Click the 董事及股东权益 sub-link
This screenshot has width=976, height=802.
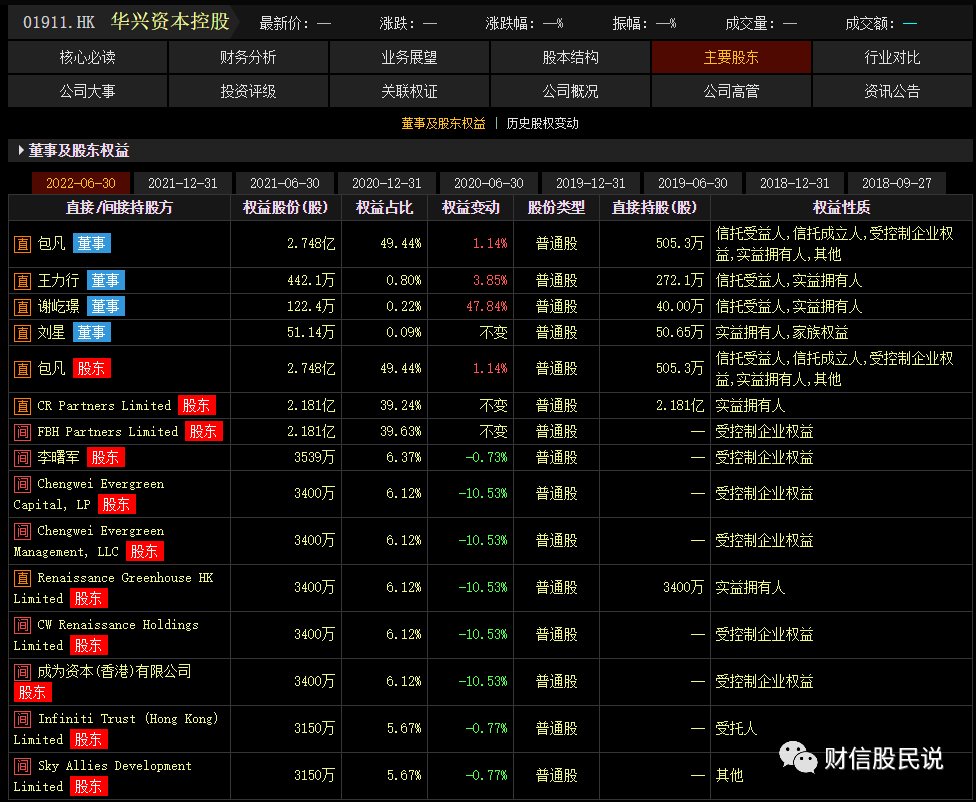point(443,123)
